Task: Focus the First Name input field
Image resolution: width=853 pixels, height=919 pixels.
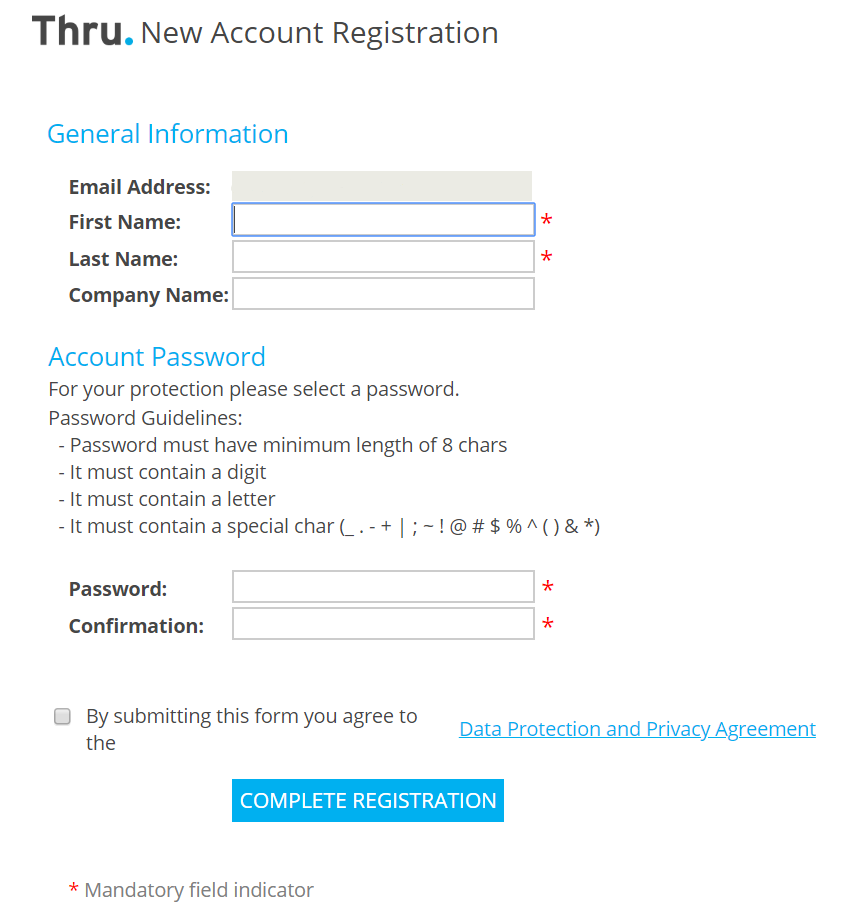Action: 383,220
